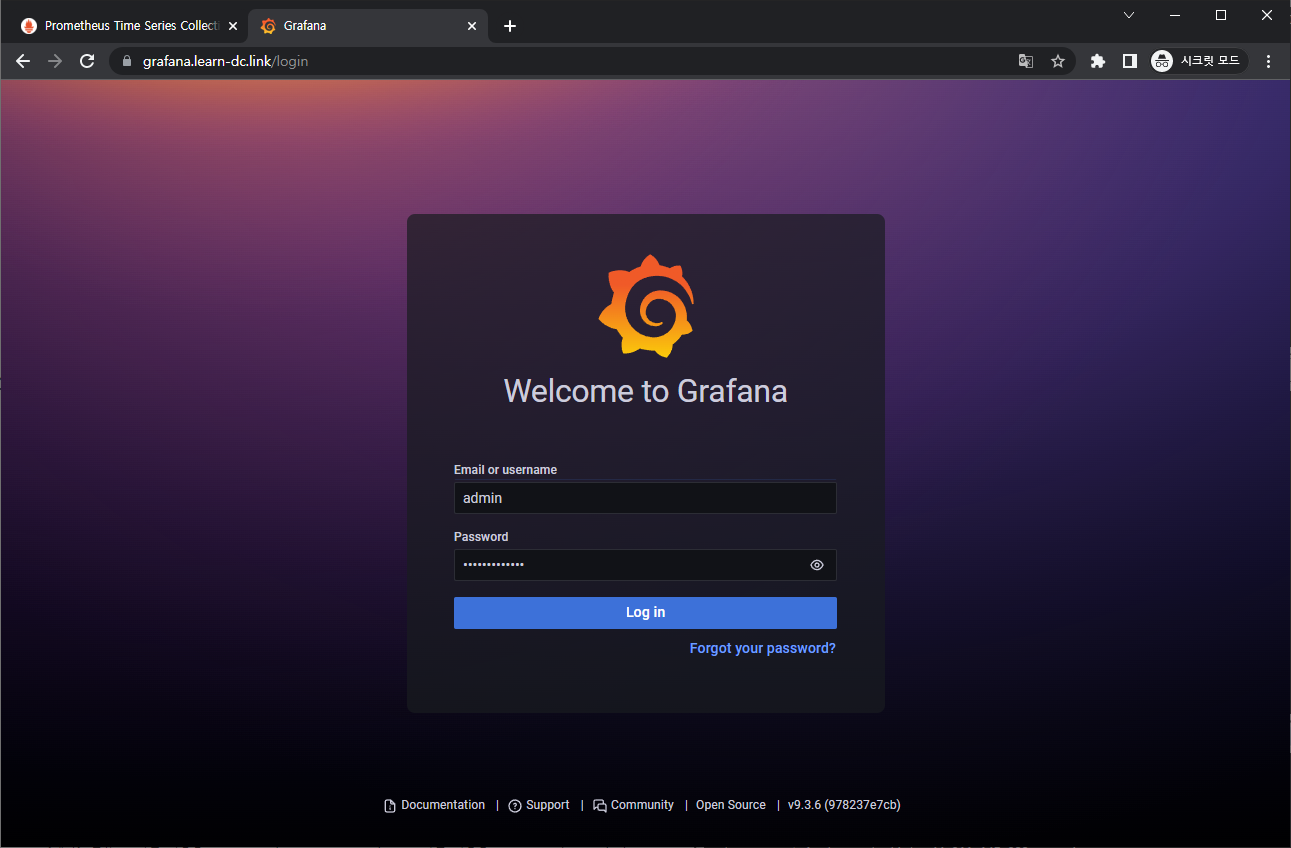Screen dimensions: 1291x848
Task: Bookmark this page with star icon
Action: tap(1058, 61)
